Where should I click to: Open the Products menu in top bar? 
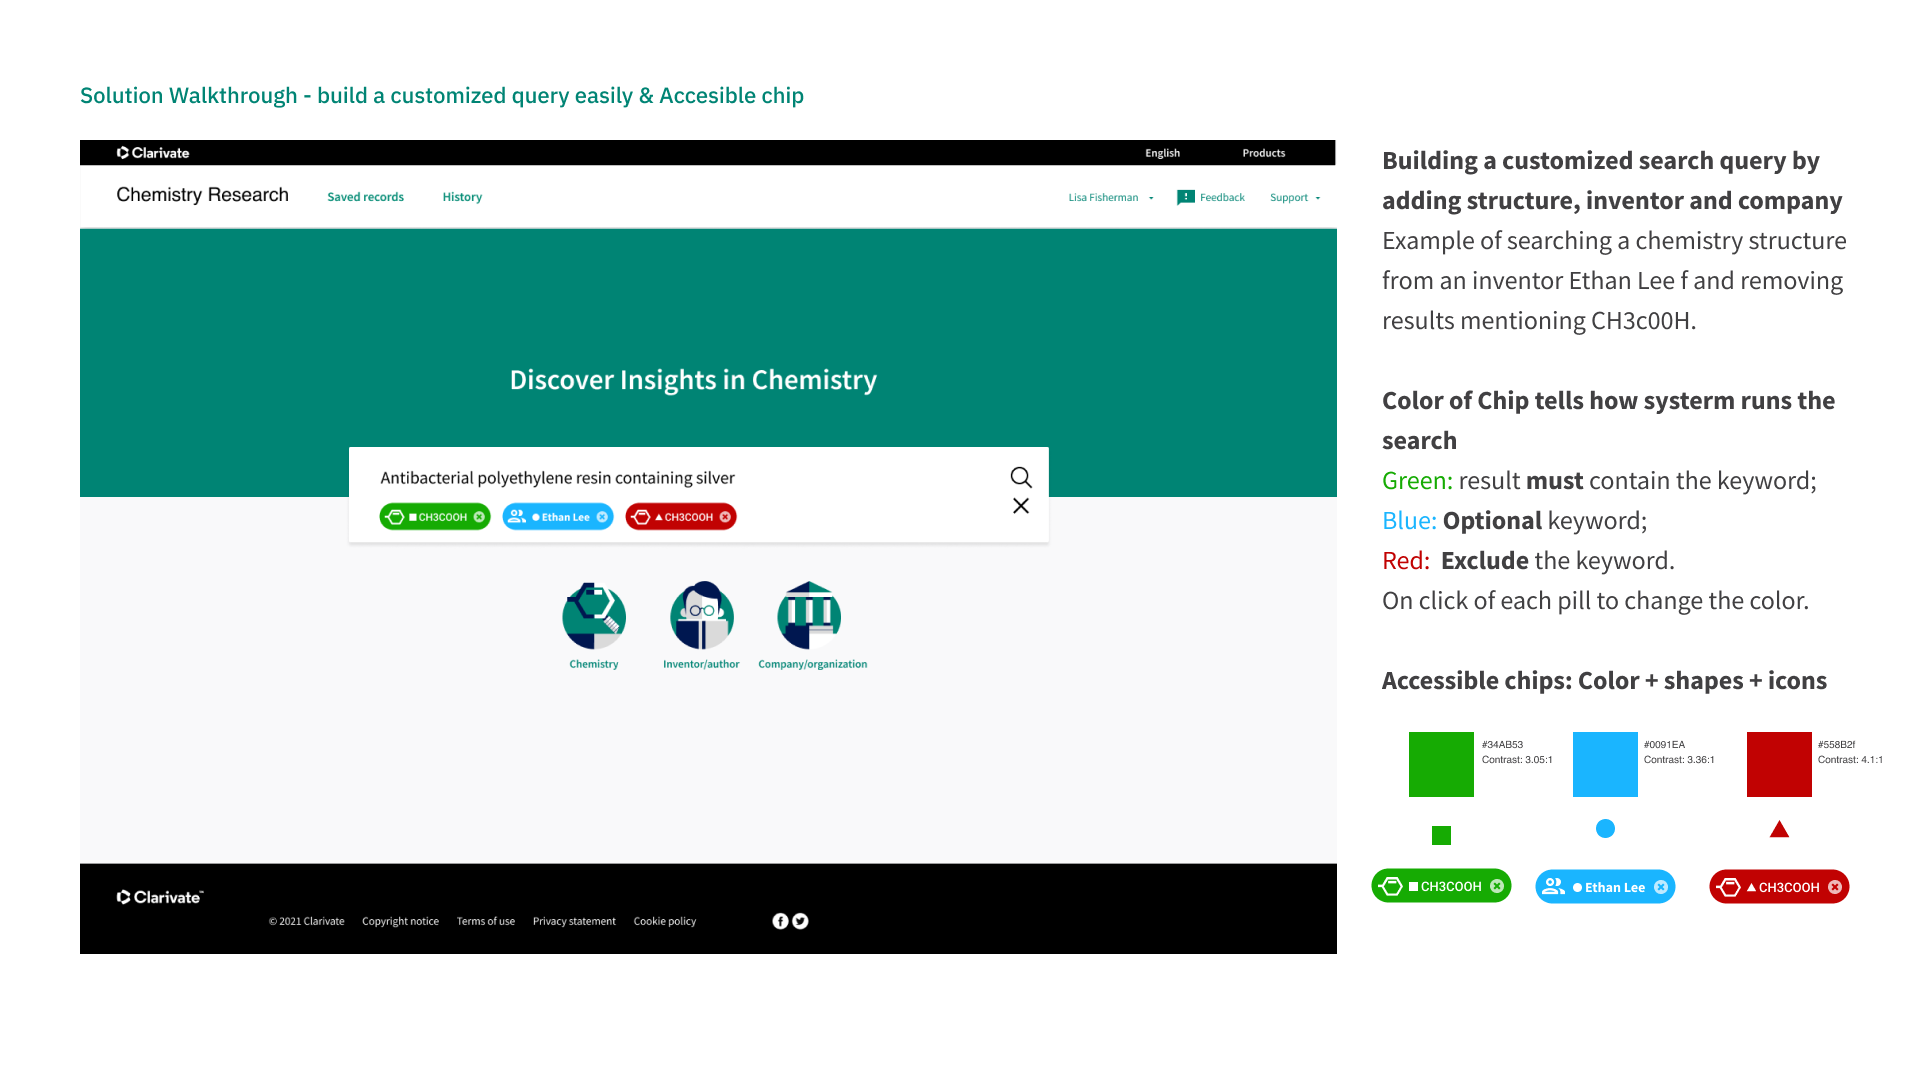tap(1263, 153)
